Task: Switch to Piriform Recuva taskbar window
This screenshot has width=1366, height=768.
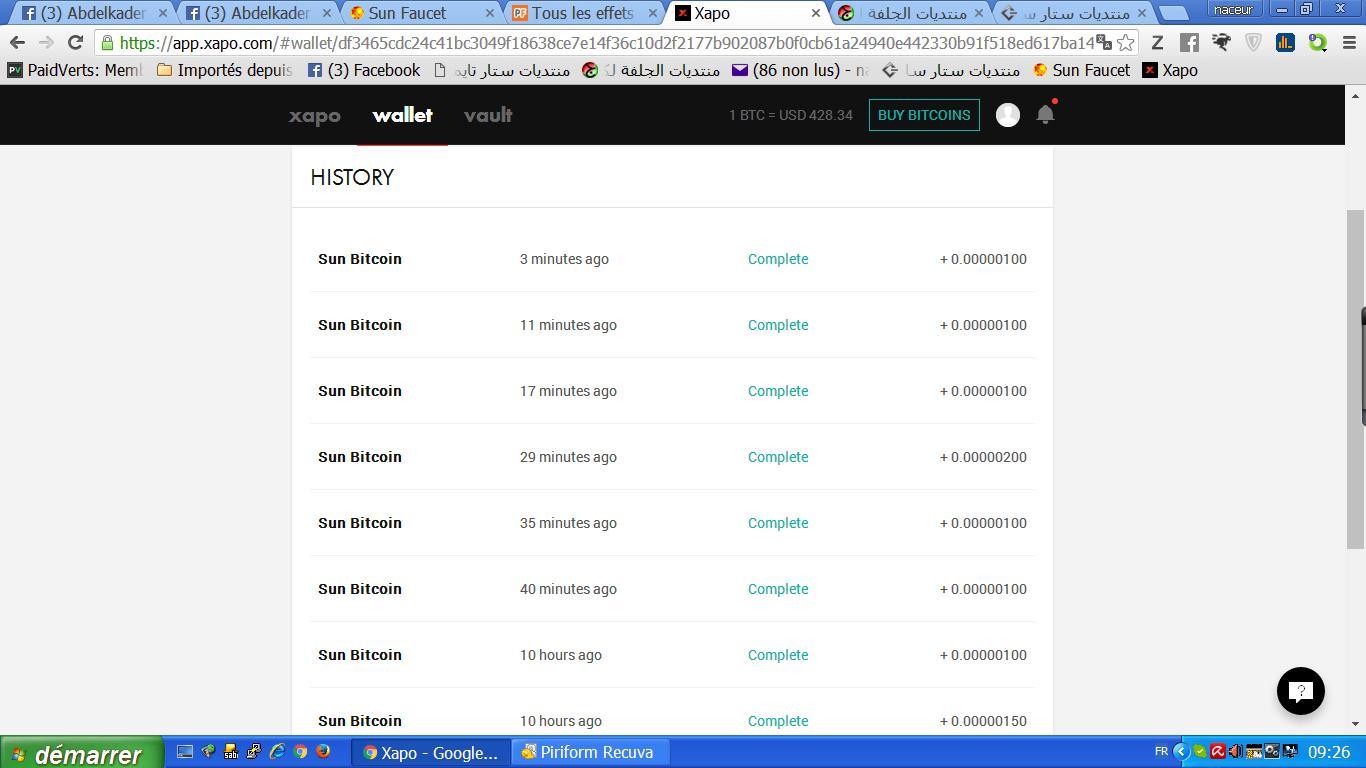Action: pyautogui.click(x=590, y=752)
